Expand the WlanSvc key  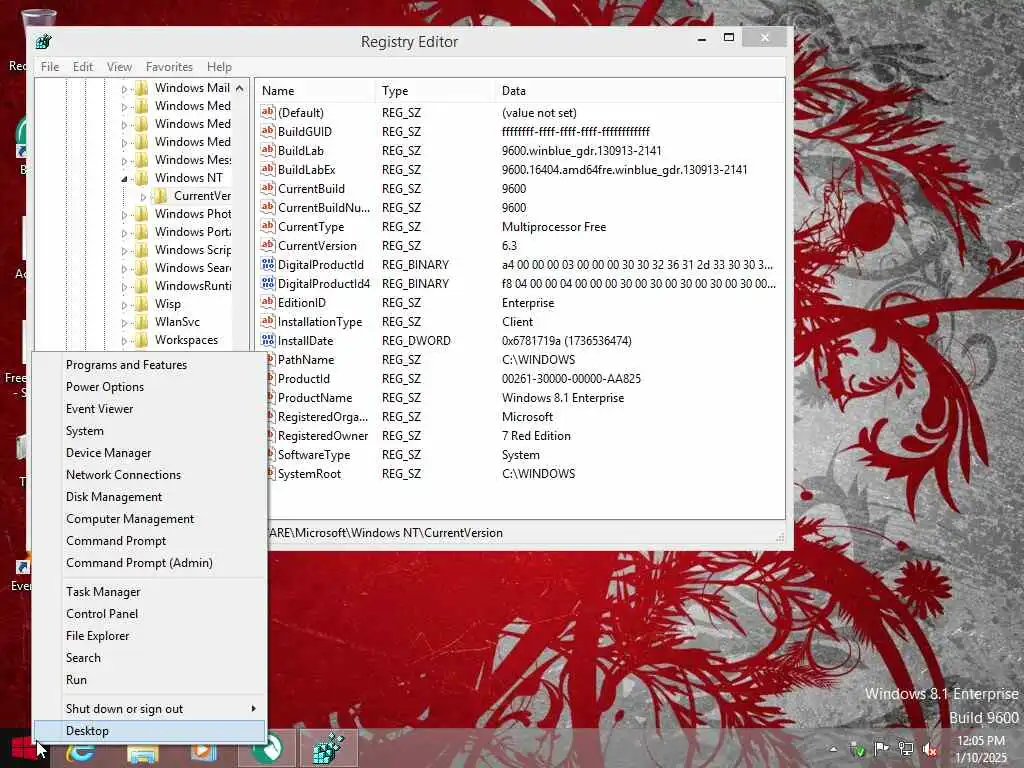(124, 323)
